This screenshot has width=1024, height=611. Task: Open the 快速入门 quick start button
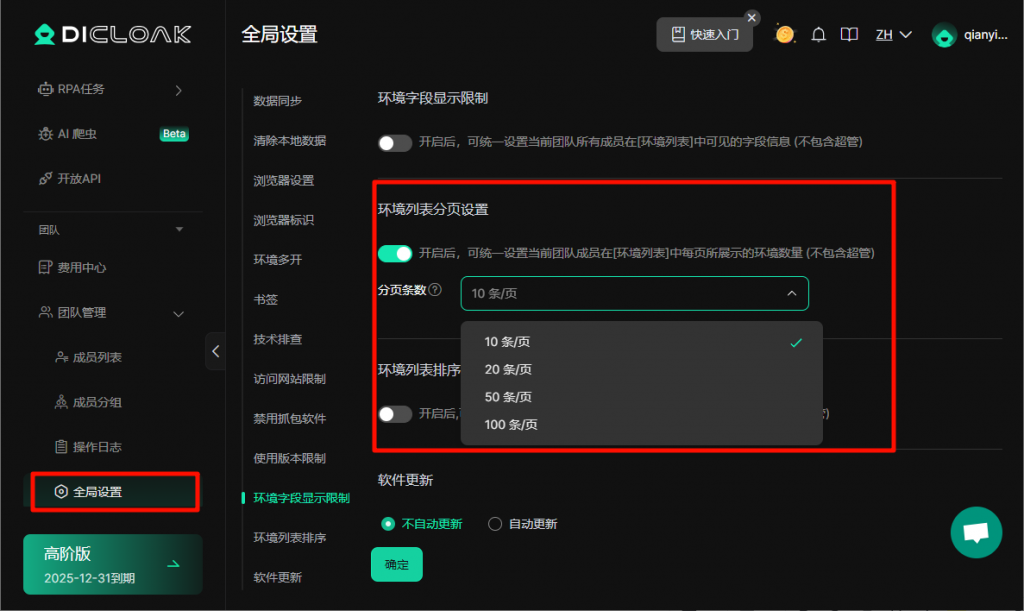704,34
